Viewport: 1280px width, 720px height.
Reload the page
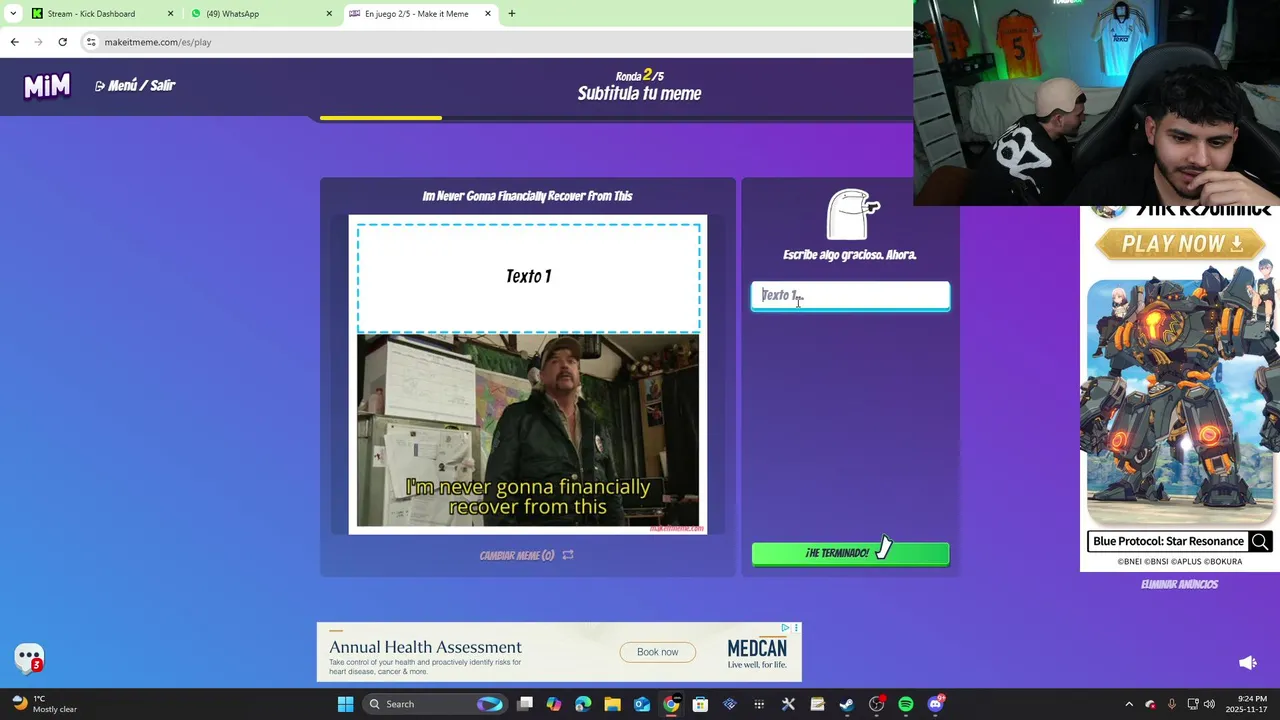coord(62,42)
